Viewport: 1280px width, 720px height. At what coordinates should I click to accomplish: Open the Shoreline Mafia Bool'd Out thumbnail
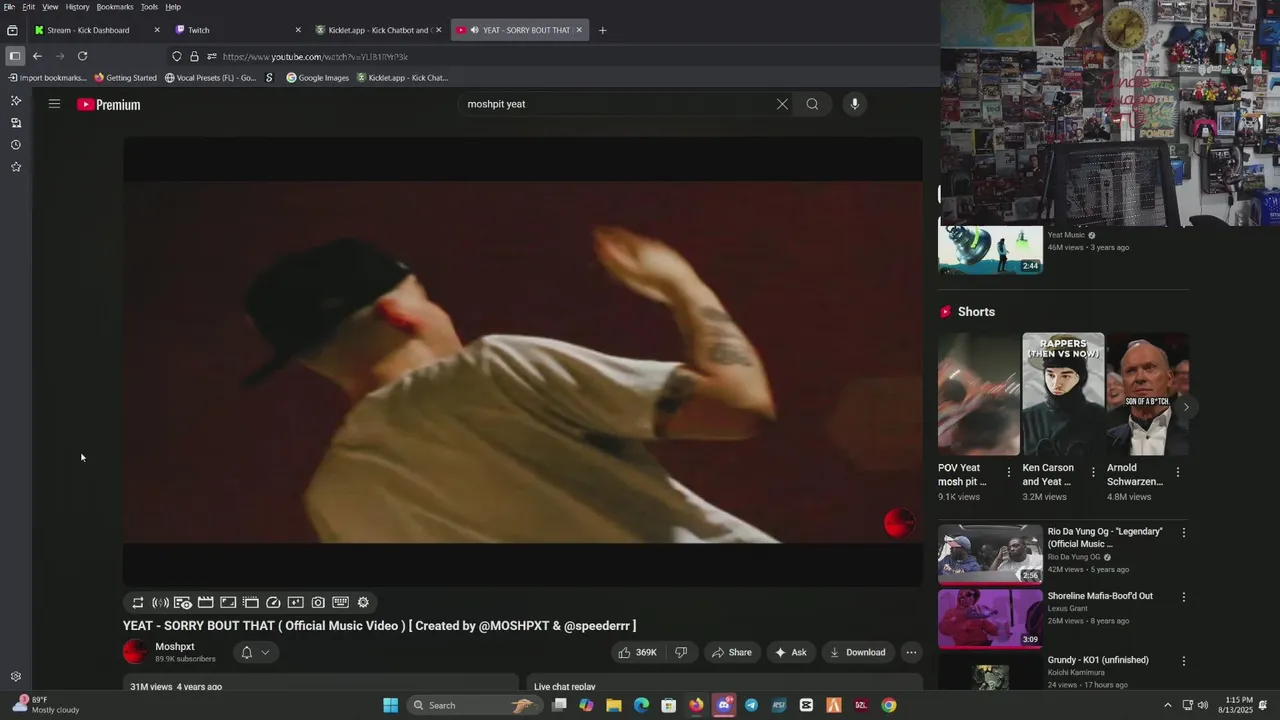click(990, 618)
